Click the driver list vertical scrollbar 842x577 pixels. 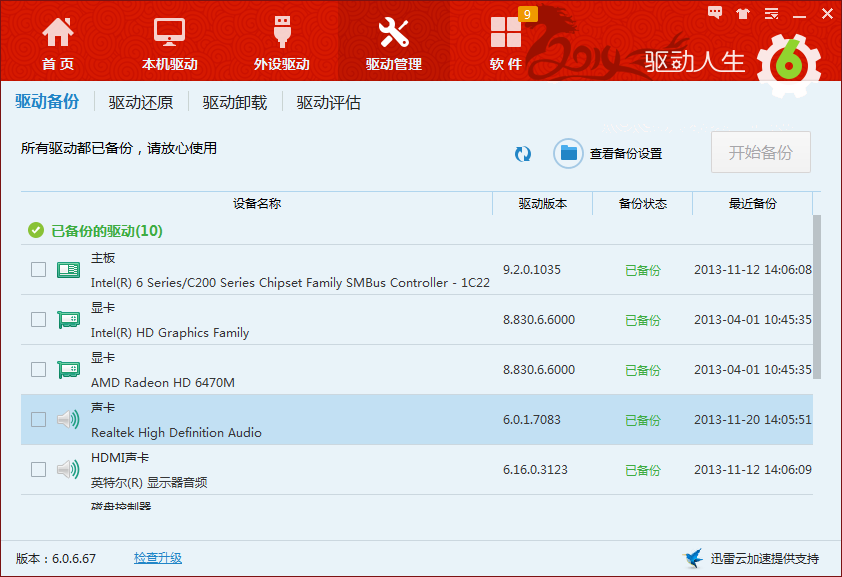[x=817, y=297]
